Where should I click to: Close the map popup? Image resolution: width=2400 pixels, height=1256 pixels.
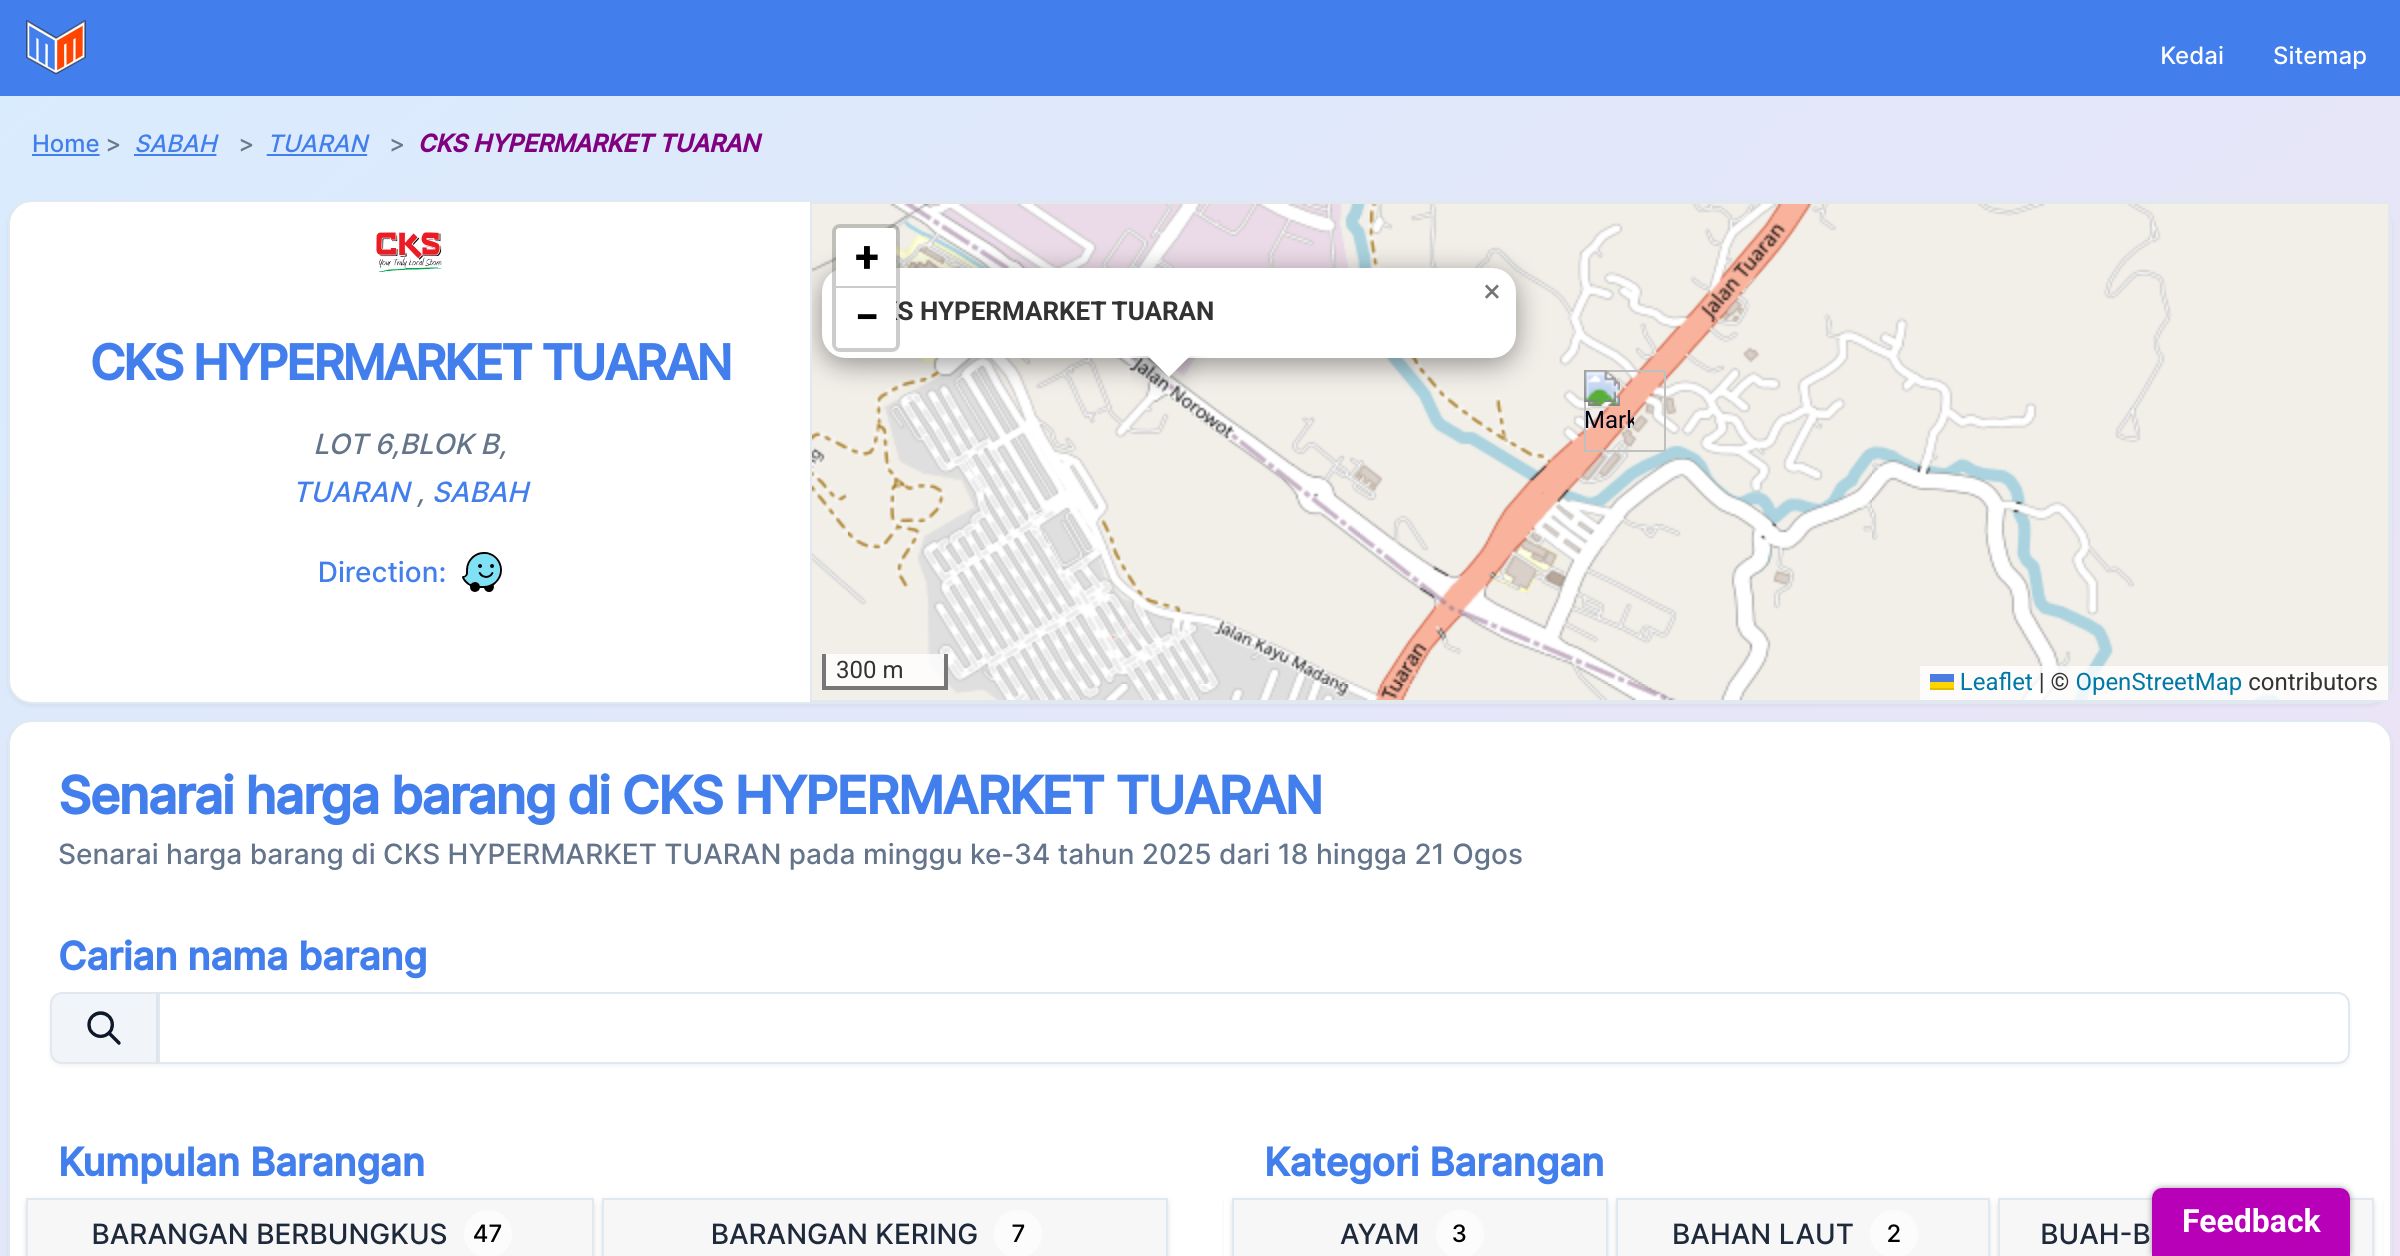tap(1491, 292)
